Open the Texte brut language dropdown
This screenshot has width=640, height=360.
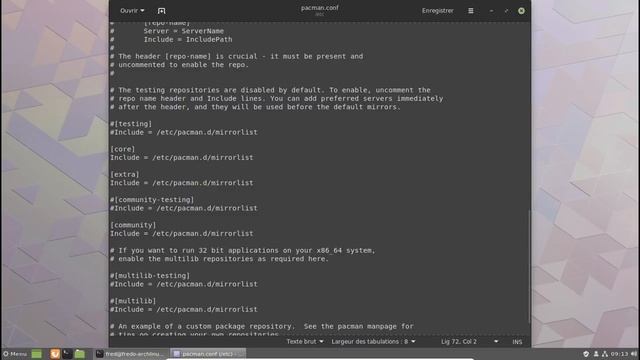pyautogui.click(x=304, y=341)
